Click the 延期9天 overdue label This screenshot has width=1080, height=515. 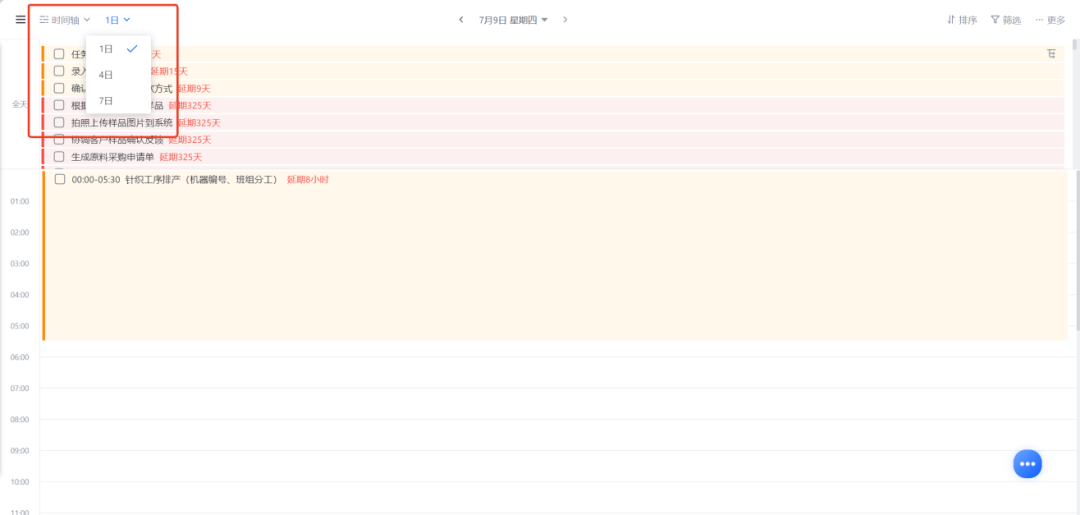194,88
